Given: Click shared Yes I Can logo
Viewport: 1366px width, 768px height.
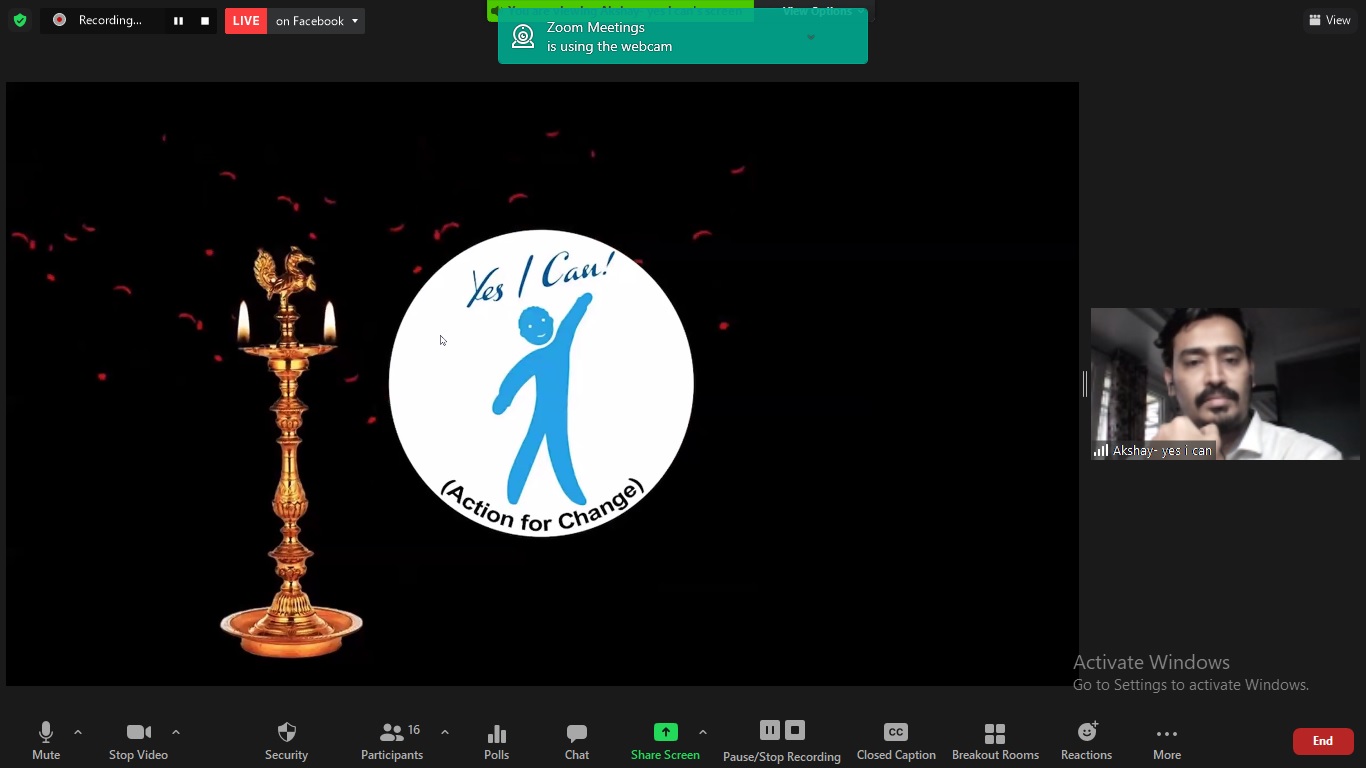Looking at the screenshot, I should tap(541, 383).
